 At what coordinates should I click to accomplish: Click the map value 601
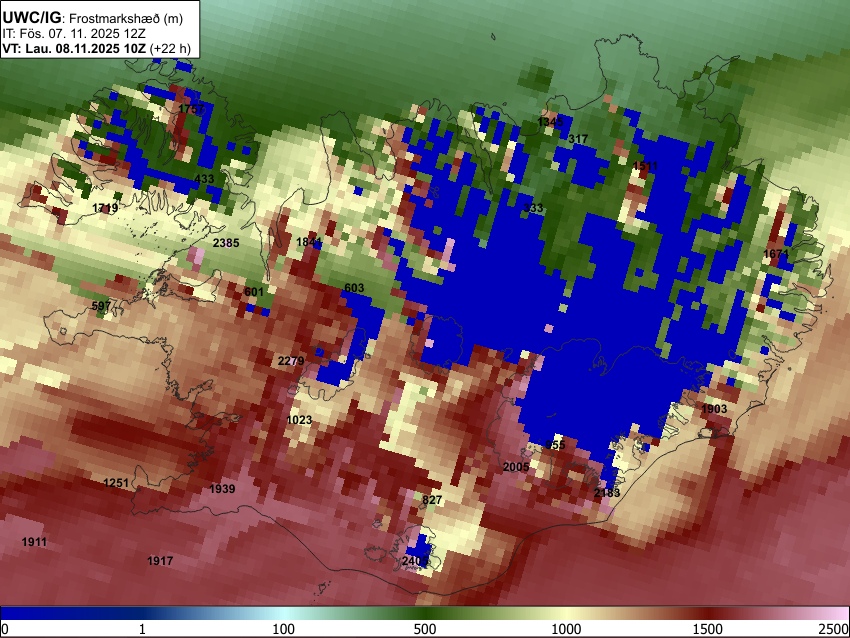coord(254,292)
